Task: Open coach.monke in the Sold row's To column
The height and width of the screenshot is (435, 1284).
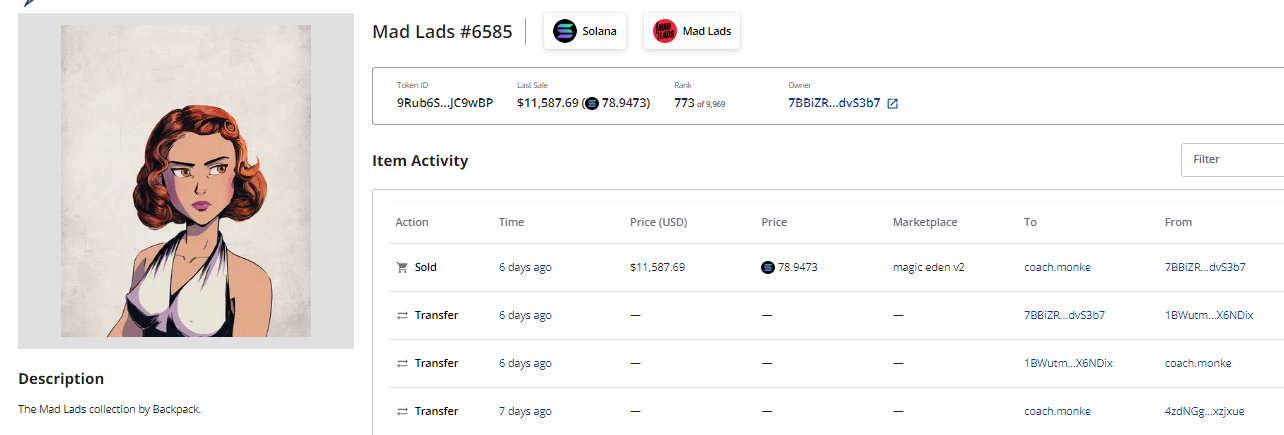Action: (x=1057, y=267)
